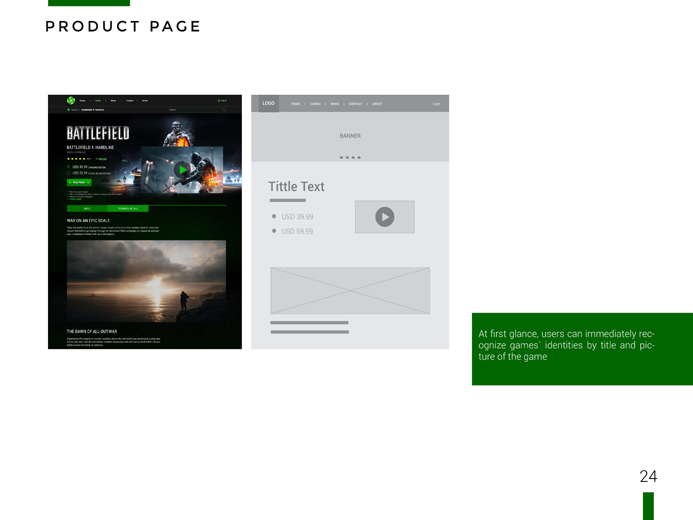Click the highlighted green Games nav item in mockup
The image size is (693, 520).
pyautogui.click(x=98, y=101)
